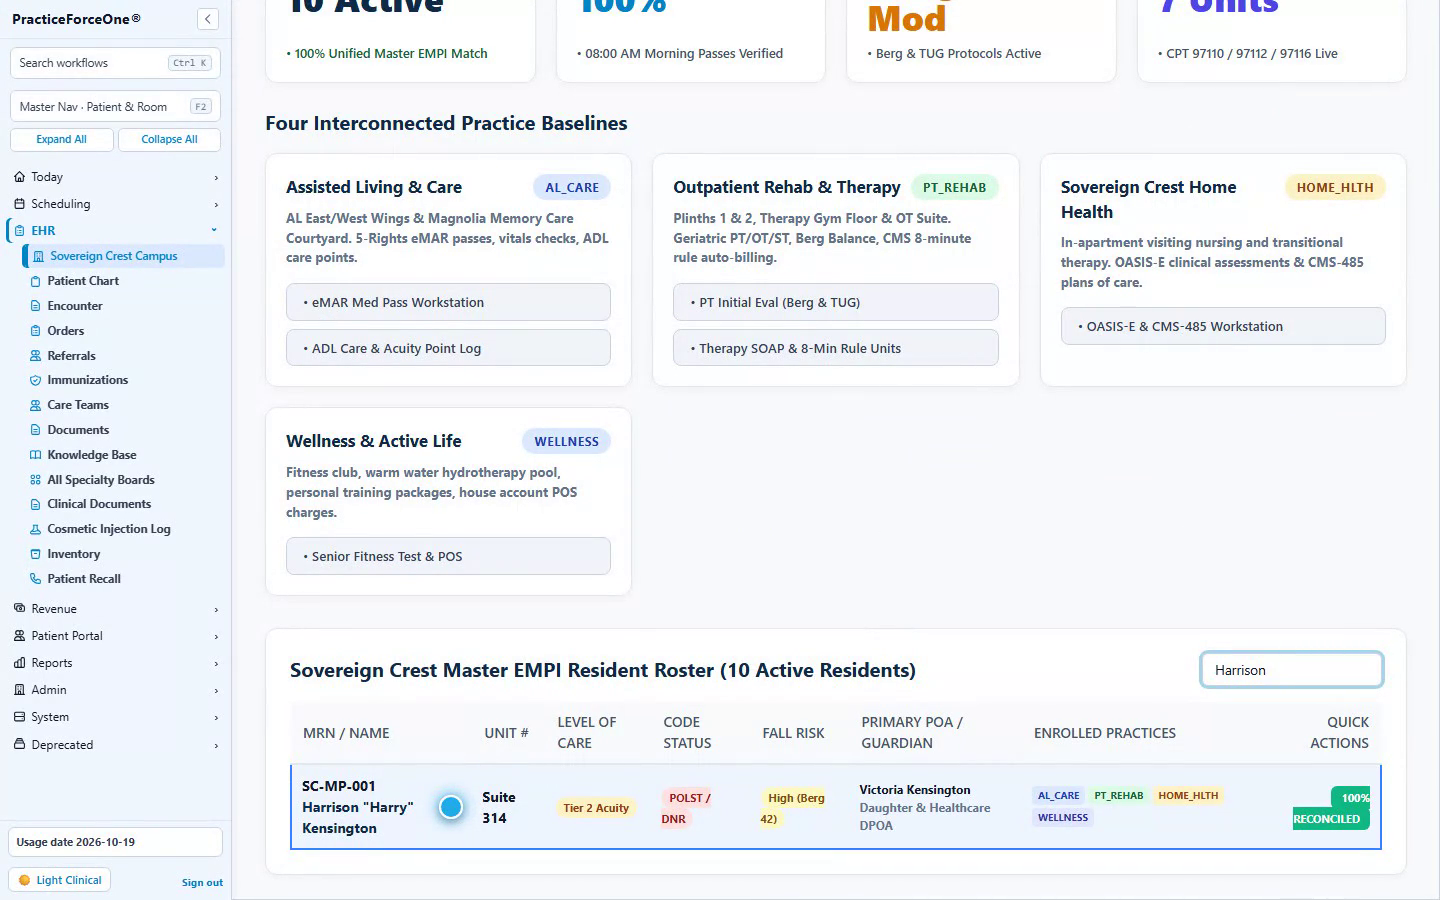Focus the Search workflows field
The image size is (1440, 900).
[115, 63]
